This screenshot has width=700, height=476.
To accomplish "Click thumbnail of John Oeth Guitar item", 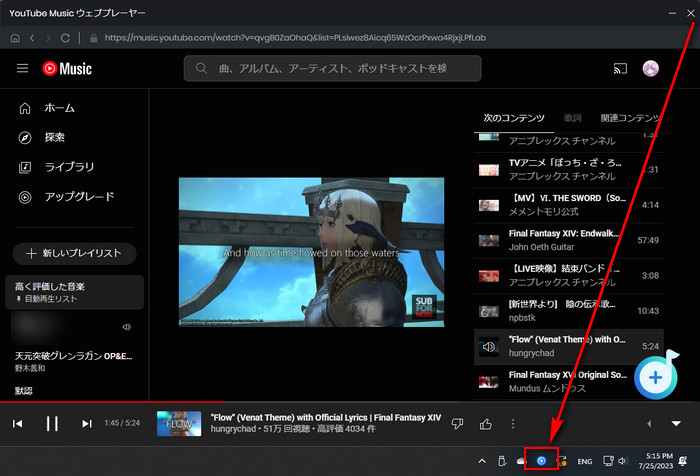I will (489, 241).
